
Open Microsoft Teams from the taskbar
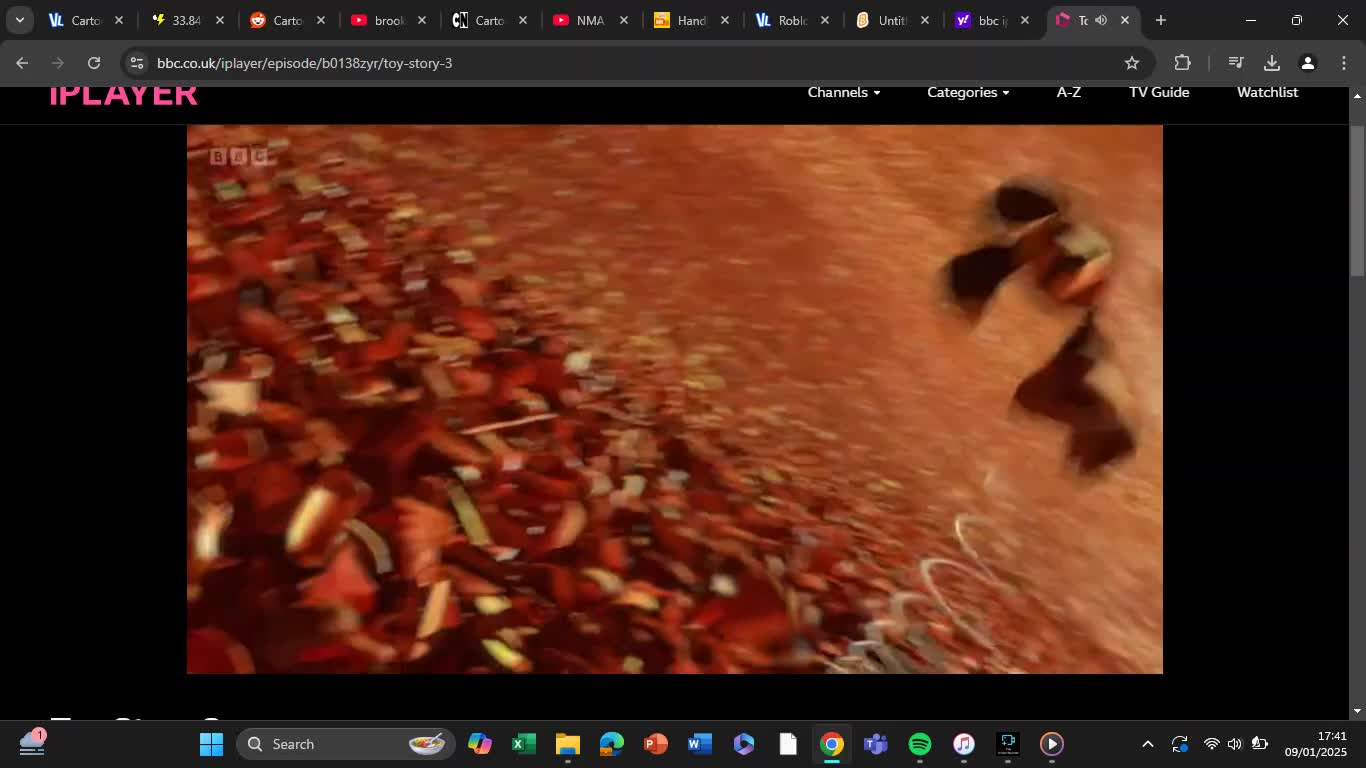(x=876, y=744)
